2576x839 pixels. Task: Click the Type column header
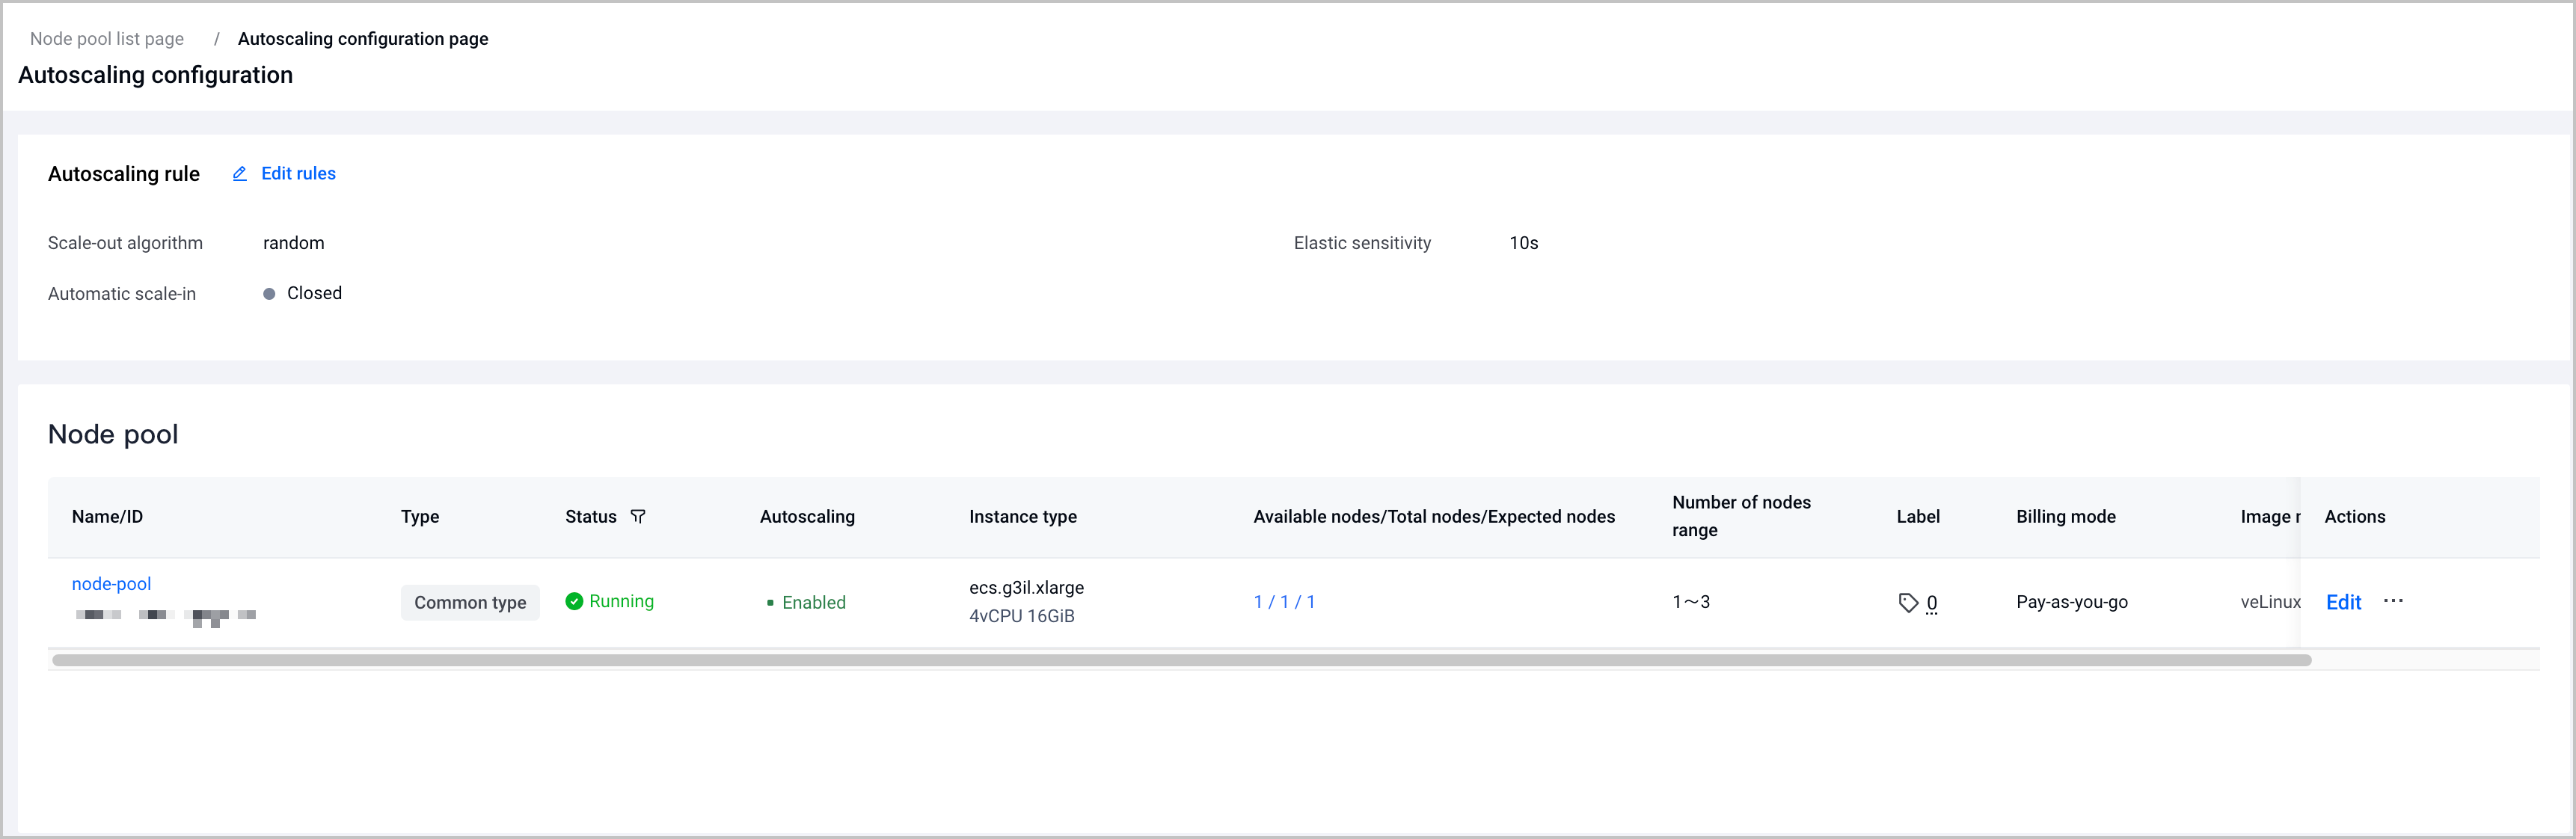pyautogui.click(x=420, y=517)
